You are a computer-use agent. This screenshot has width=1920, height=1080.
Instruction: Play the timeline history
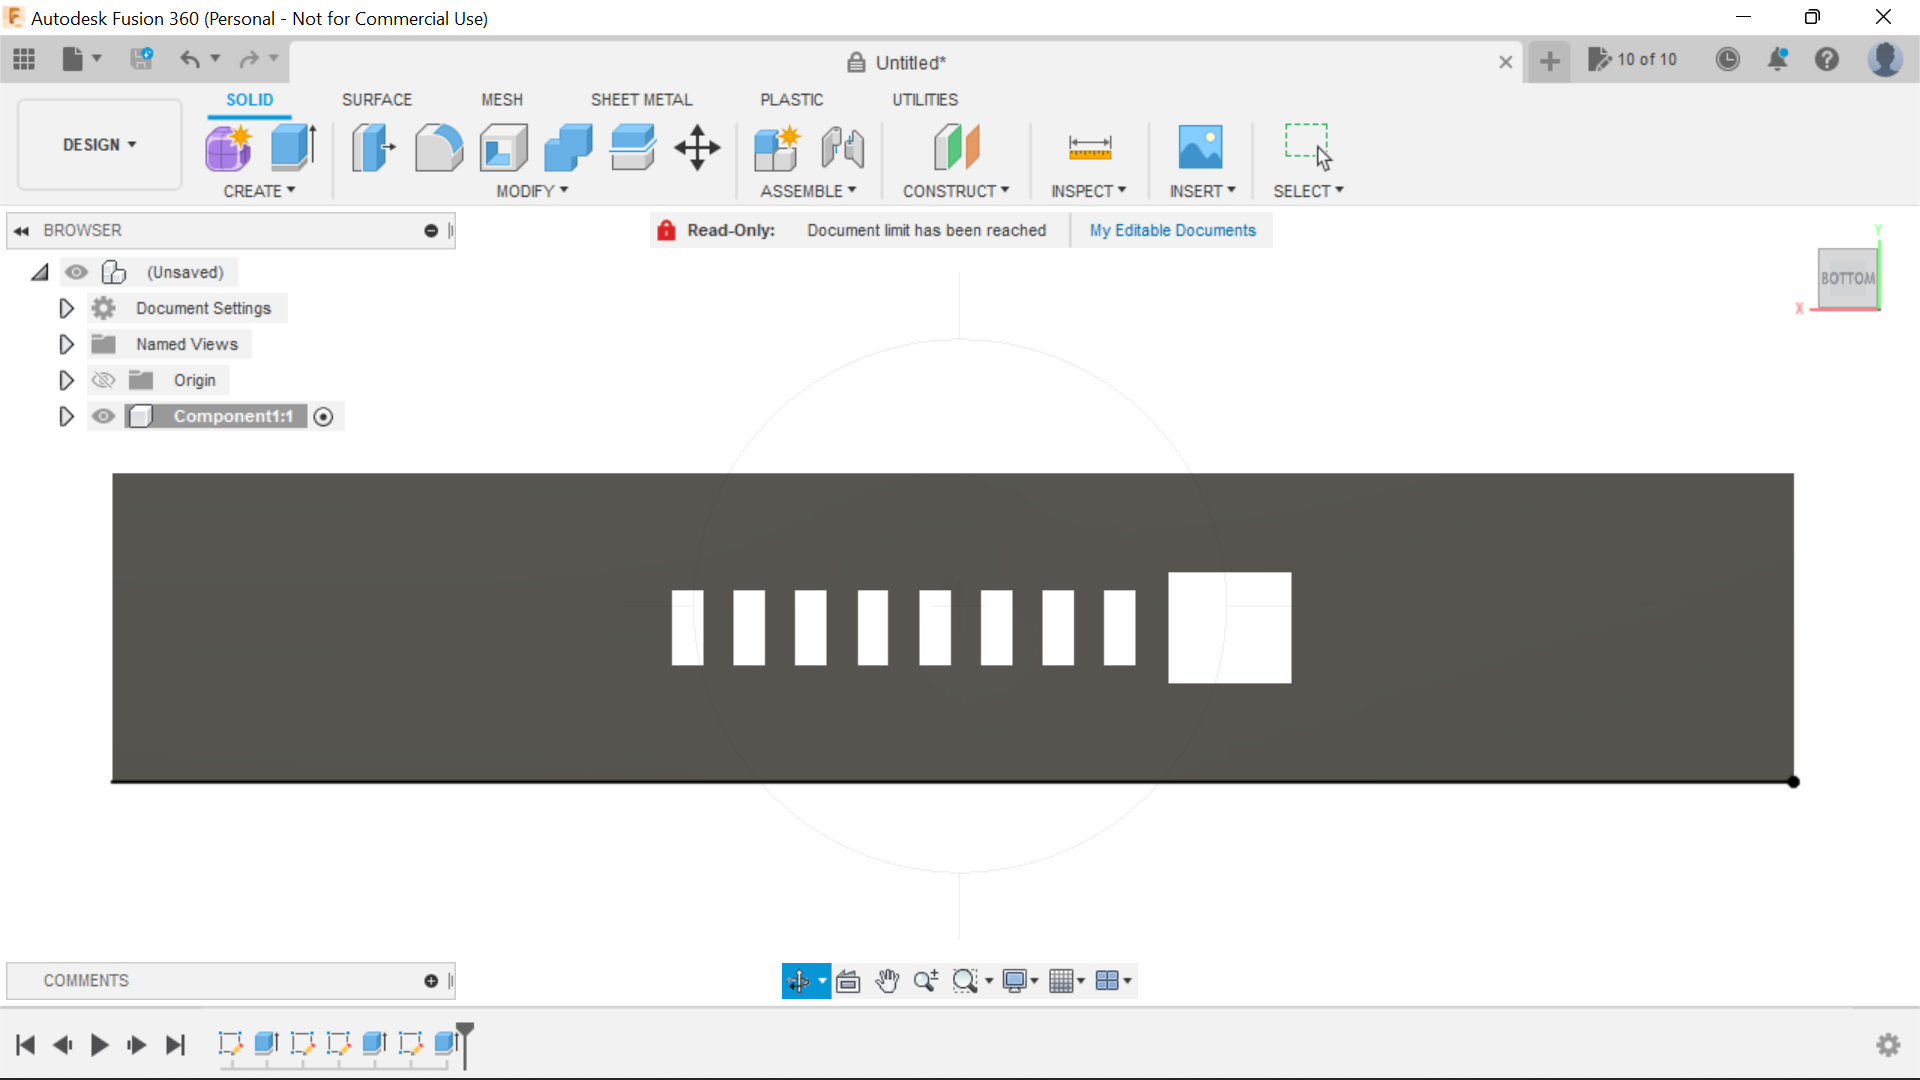pyautogui.click(x=99, y=1044)
